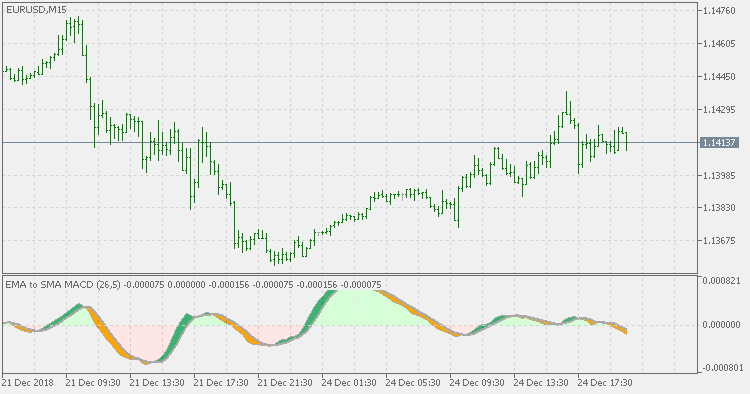
Task: Click the -0.000801 indicator scale value
Action: (x=722, y=367)
